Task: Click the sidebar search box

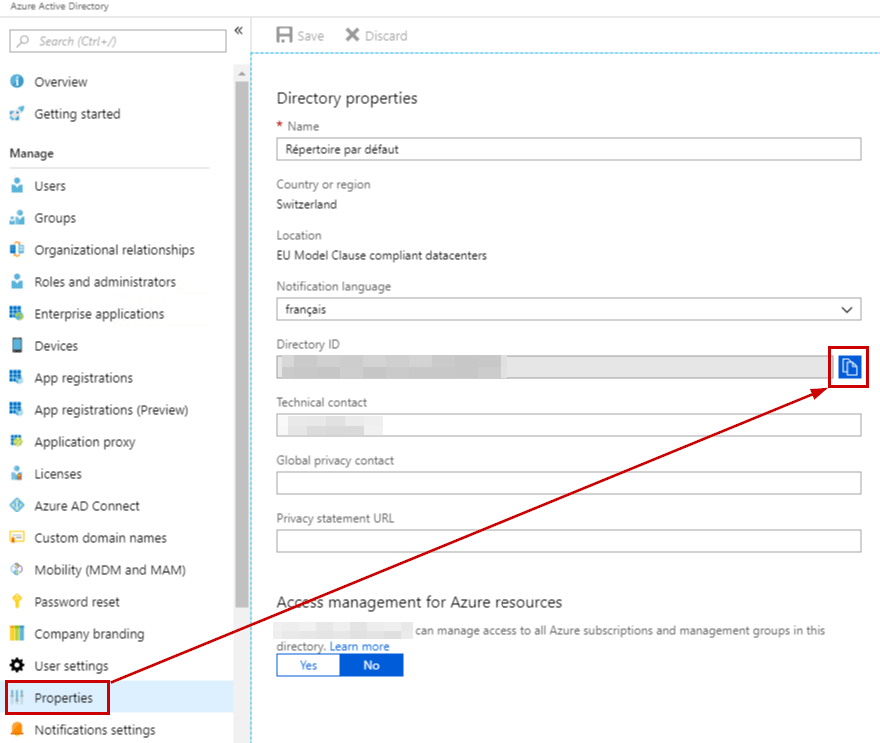Action: click(x=118, y=41)
